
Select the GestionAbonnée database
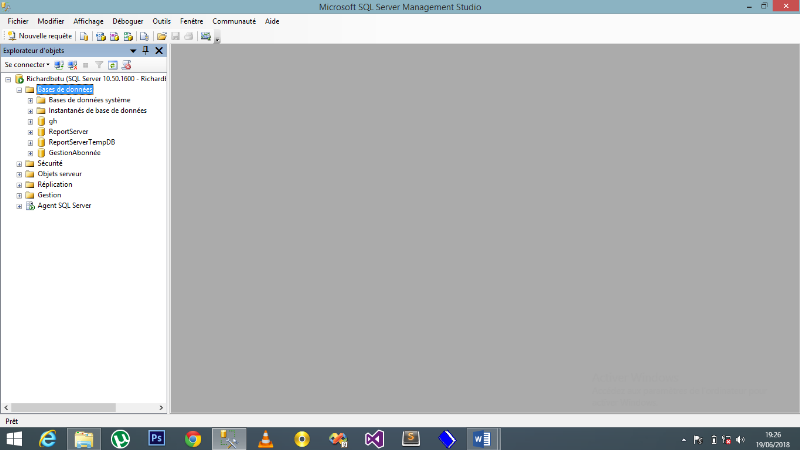(74, 153)
